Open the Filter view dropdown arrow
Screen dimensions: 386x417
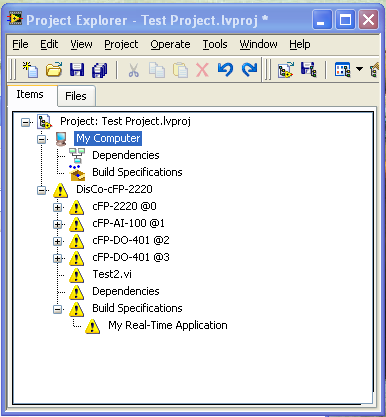pyautogui.click(x=359, y=69)
